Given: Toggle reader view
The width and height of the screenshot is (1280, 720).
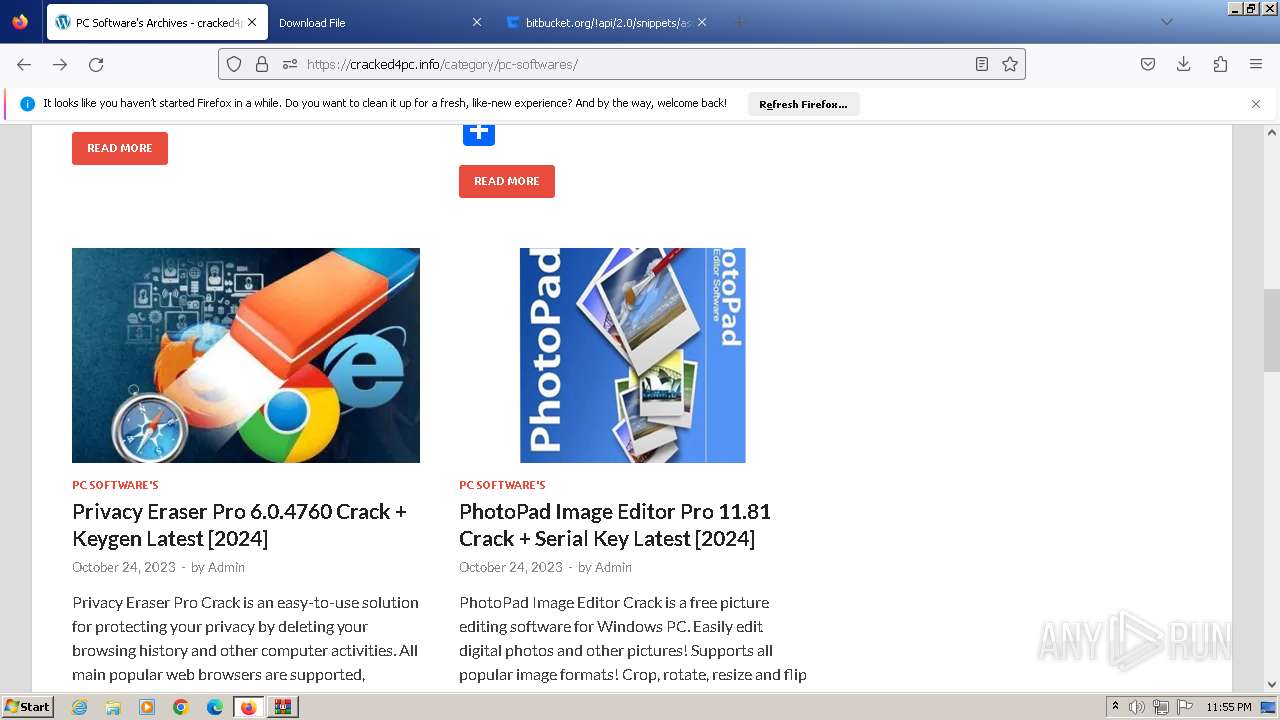Looking at the screenshot, I should [982, 64].
